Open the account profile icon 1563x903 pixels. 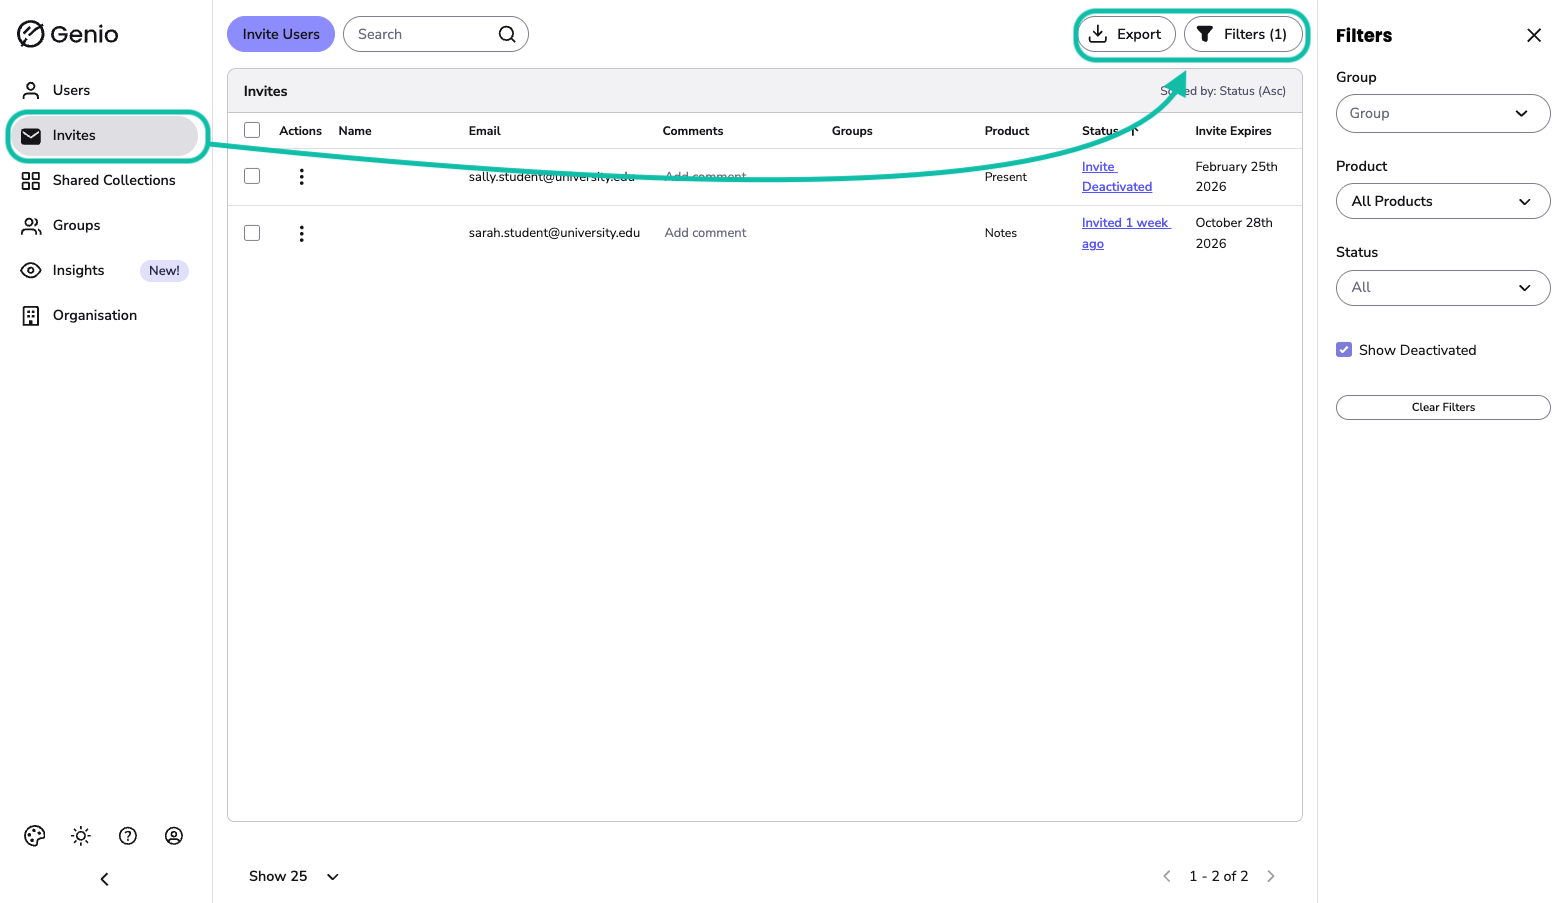(x=174, y=836)
